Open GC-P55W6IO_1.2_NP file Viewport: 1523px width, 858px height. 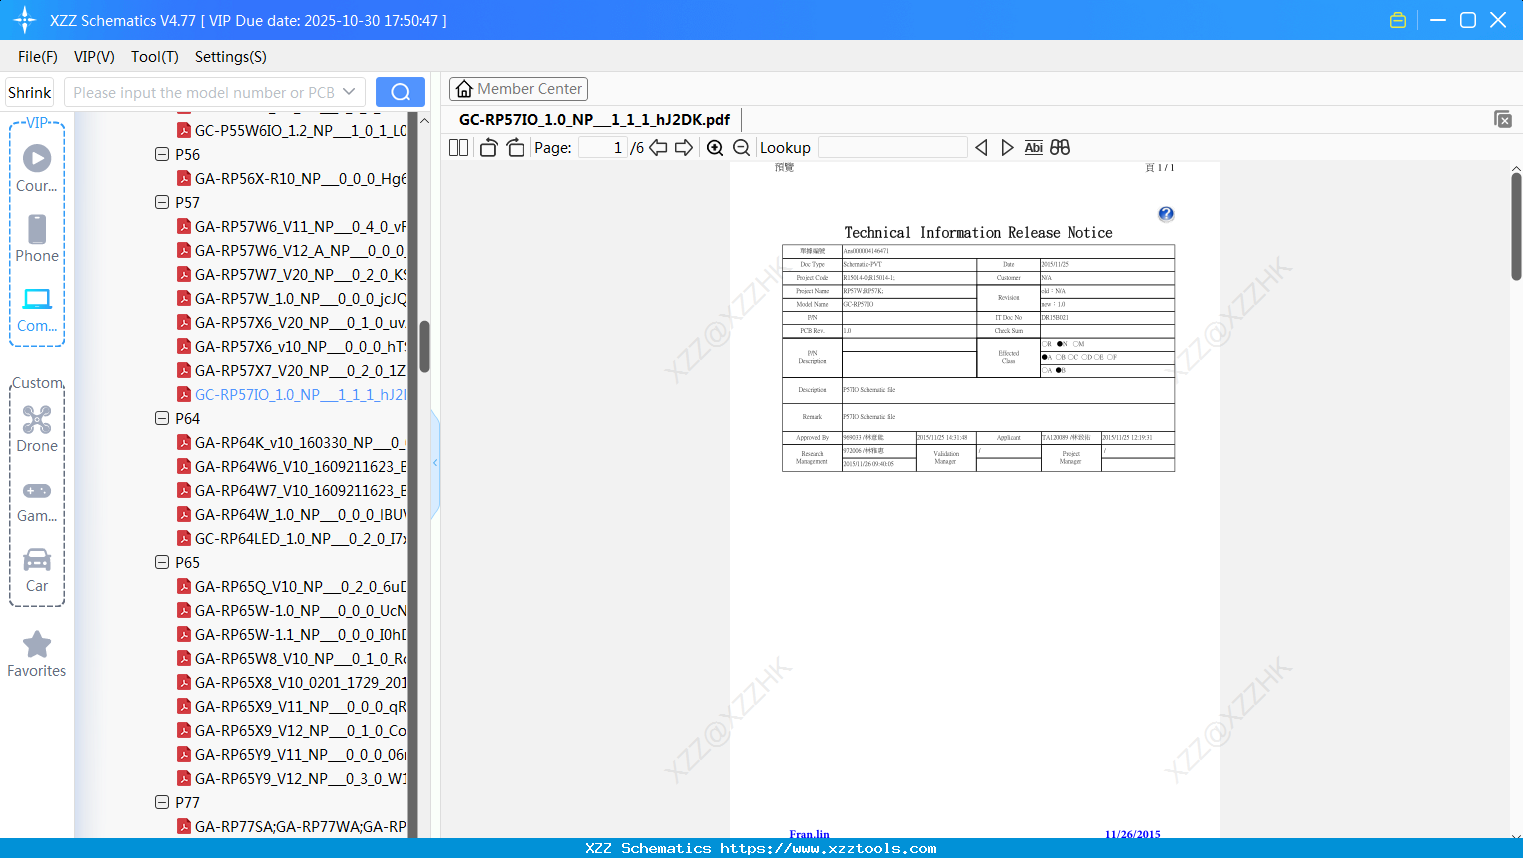pos(291,131)
